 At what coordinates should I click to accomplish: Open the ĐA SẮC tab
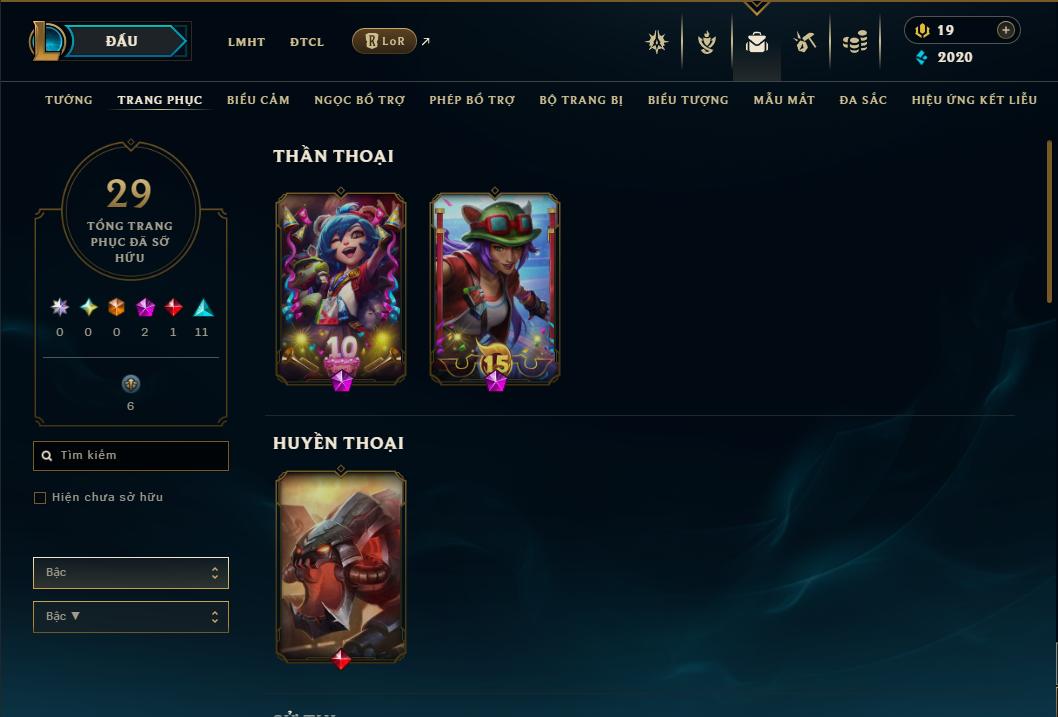pyautogui.click(x=863, y=100)
